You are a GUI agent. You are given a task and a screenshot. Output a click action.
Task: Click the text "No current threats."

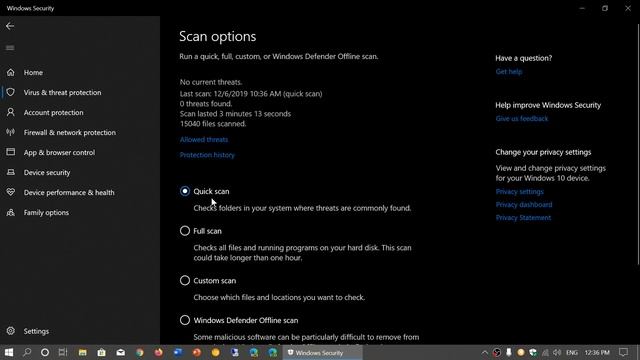pyautogui.click(x=211, y=82)
